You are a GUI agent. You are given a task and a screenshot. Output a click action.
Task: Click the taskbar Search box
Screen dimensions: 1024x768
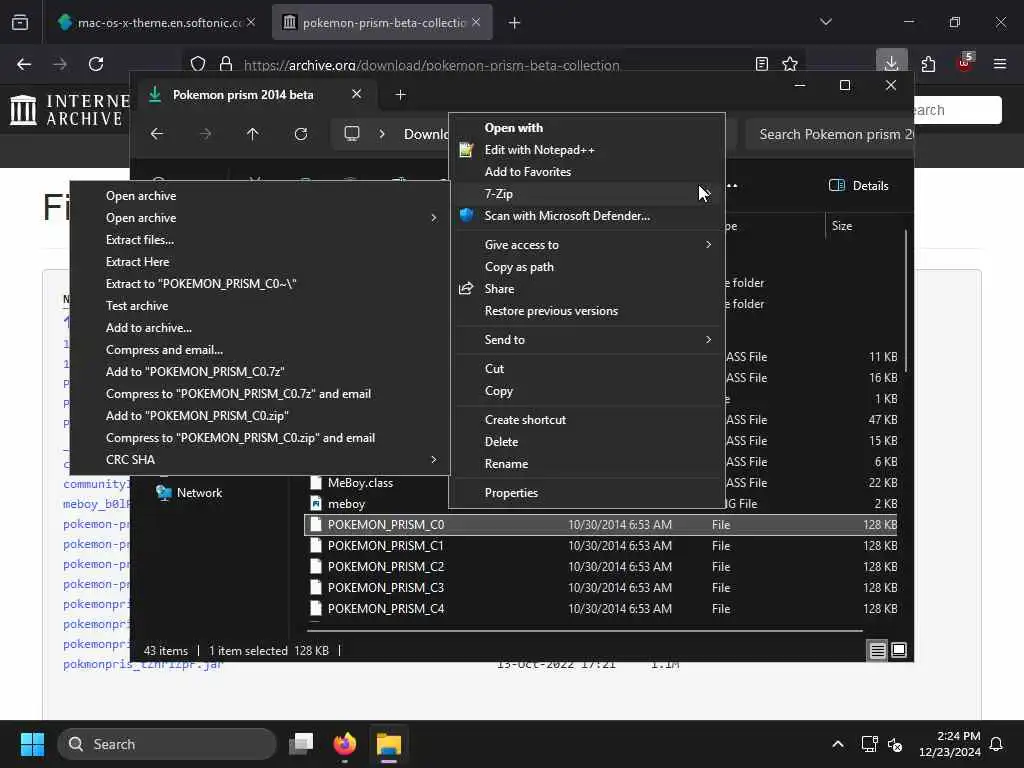167,744
